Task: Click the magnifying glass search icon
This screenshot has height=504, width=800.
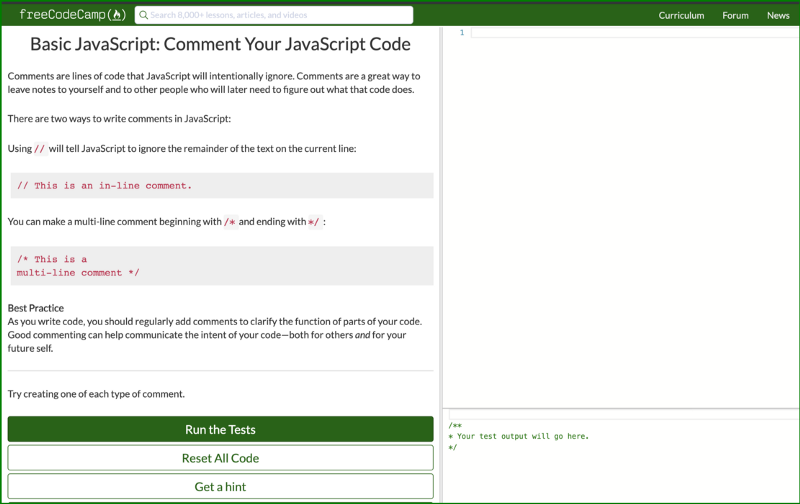Action: tap(143, 15)
